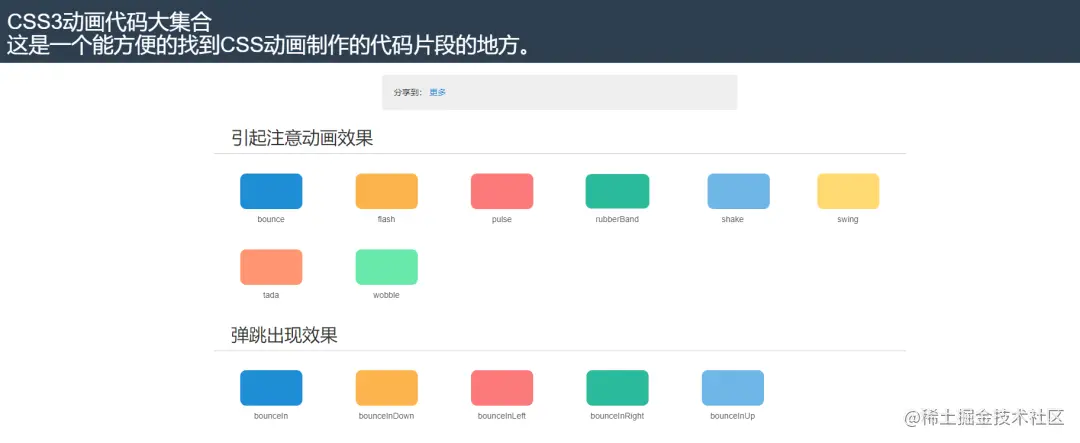Click the red pulse animation box
The width and height of the screenshot is (1080, 443).
tap(502, 191)
